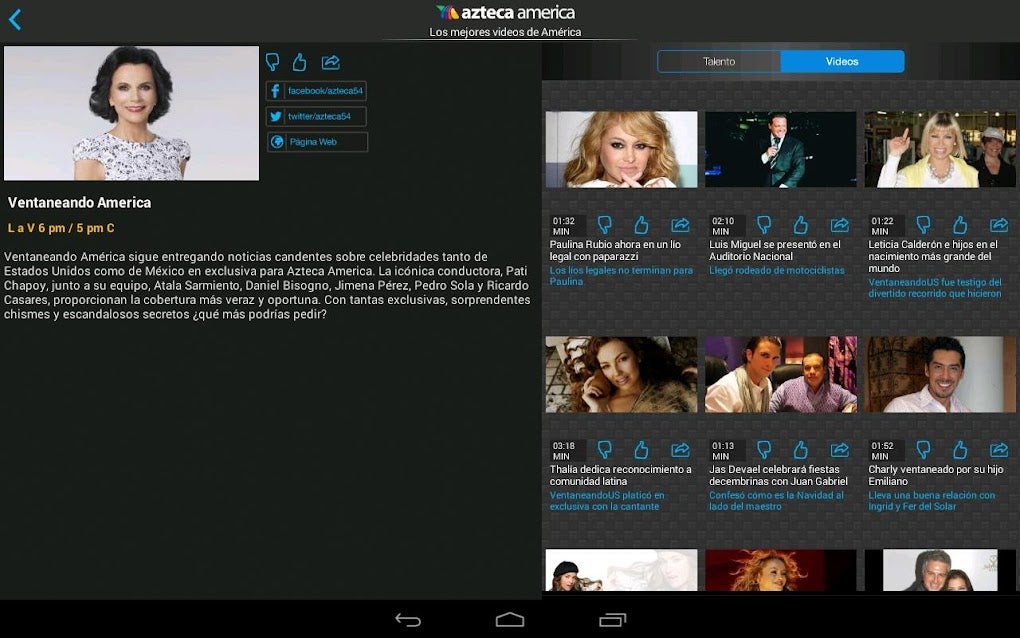The image size is (1020, 638).
Task: Thumbs down the Paulina Rubio video
Action: pyautogui.click(x=604, y=225)
